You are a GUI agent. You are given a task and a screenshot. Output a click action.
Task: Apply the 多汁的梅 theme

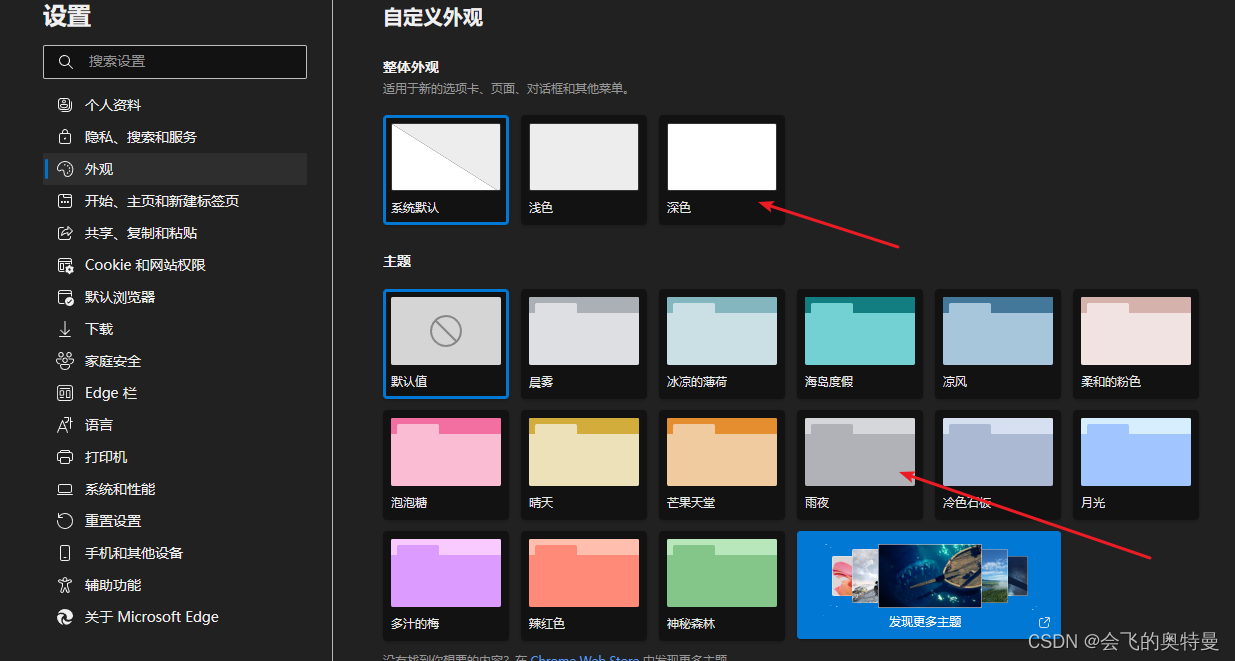pos(446,585)
